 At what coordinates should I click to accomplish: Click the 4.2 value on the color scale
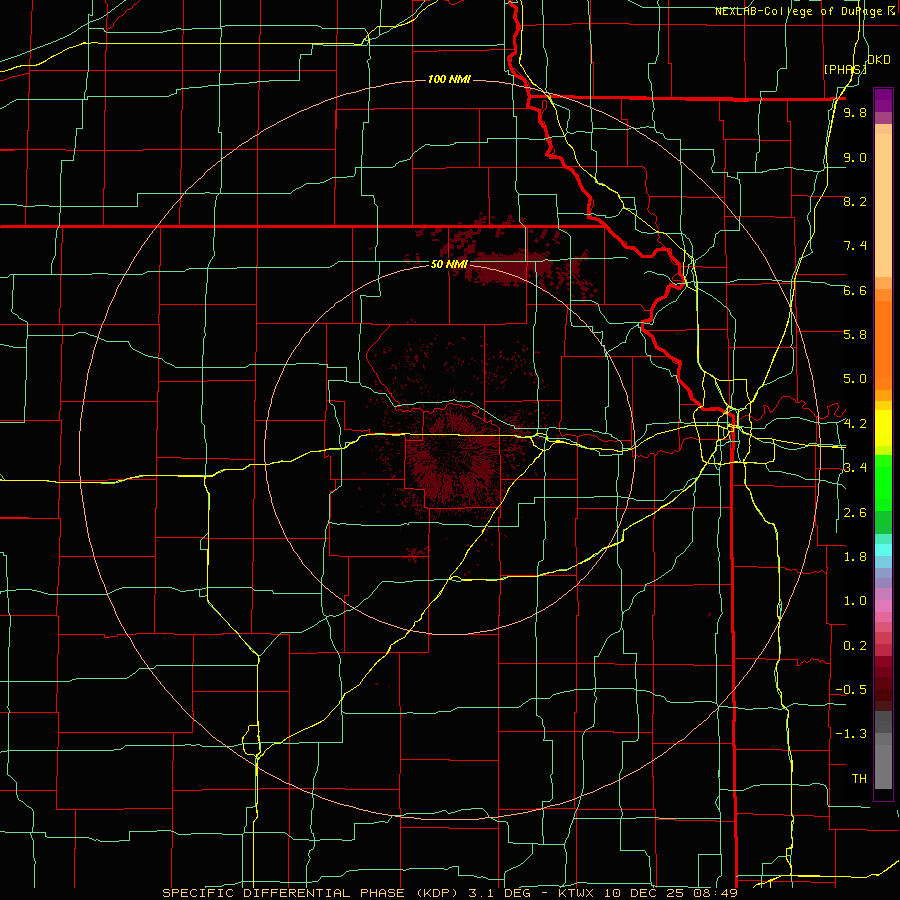point(855,424)
